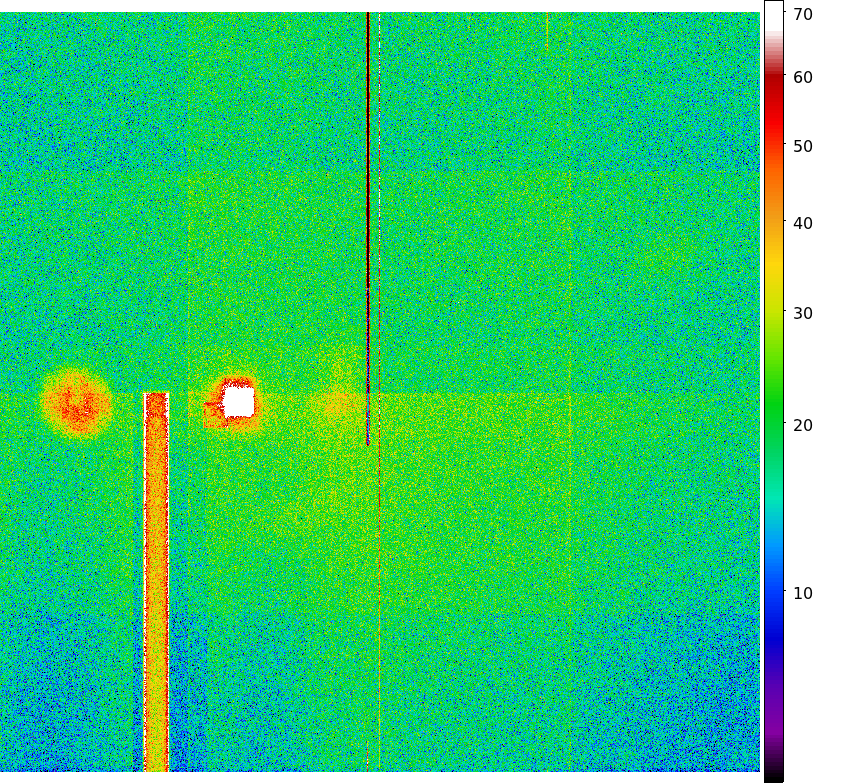The width and height of the screenshot is (868, 783).
Task: Select the colorbar tick label 10
Action: click(x=802, y=594)
